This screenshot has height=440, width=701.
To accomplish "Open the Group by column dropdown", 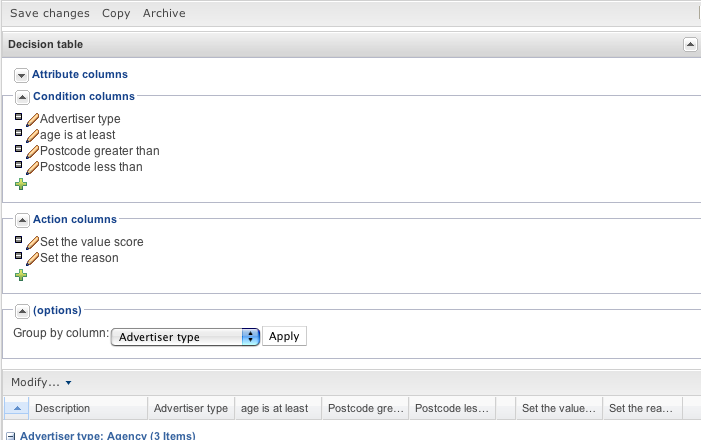I will point(185,337).
